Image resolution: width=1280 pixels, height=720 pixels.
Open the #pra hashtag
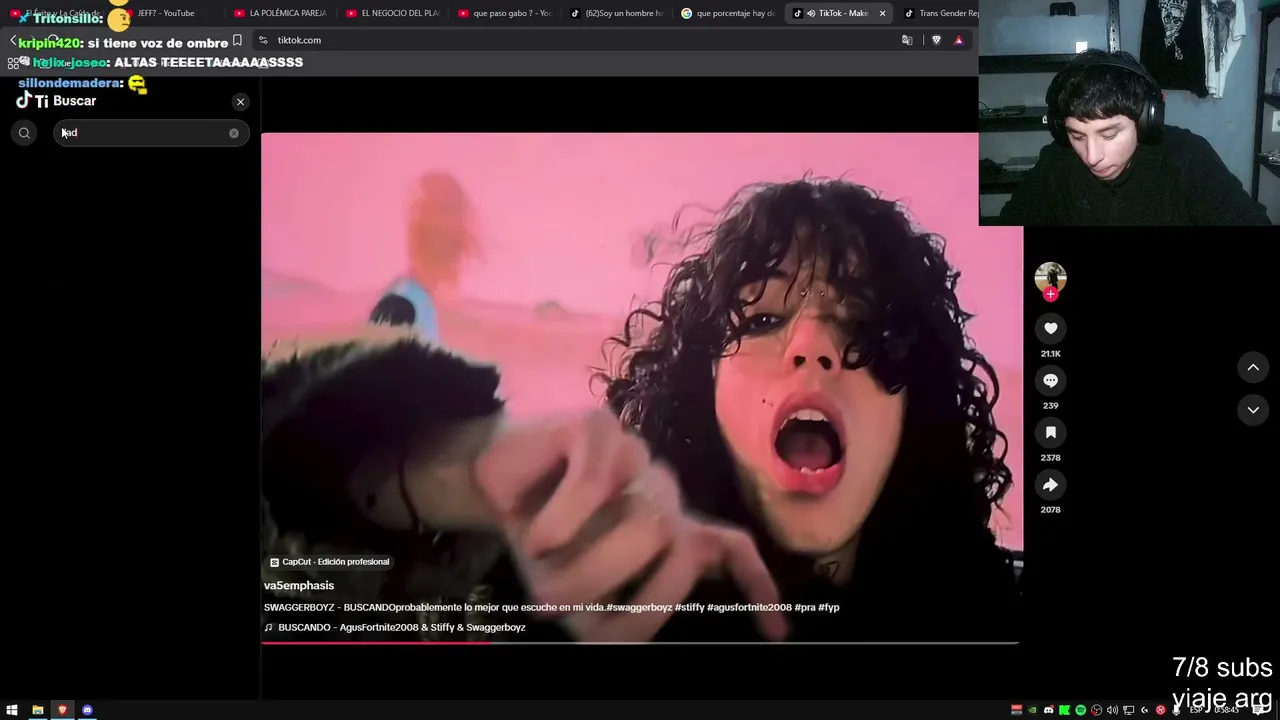tap(804, 607)
